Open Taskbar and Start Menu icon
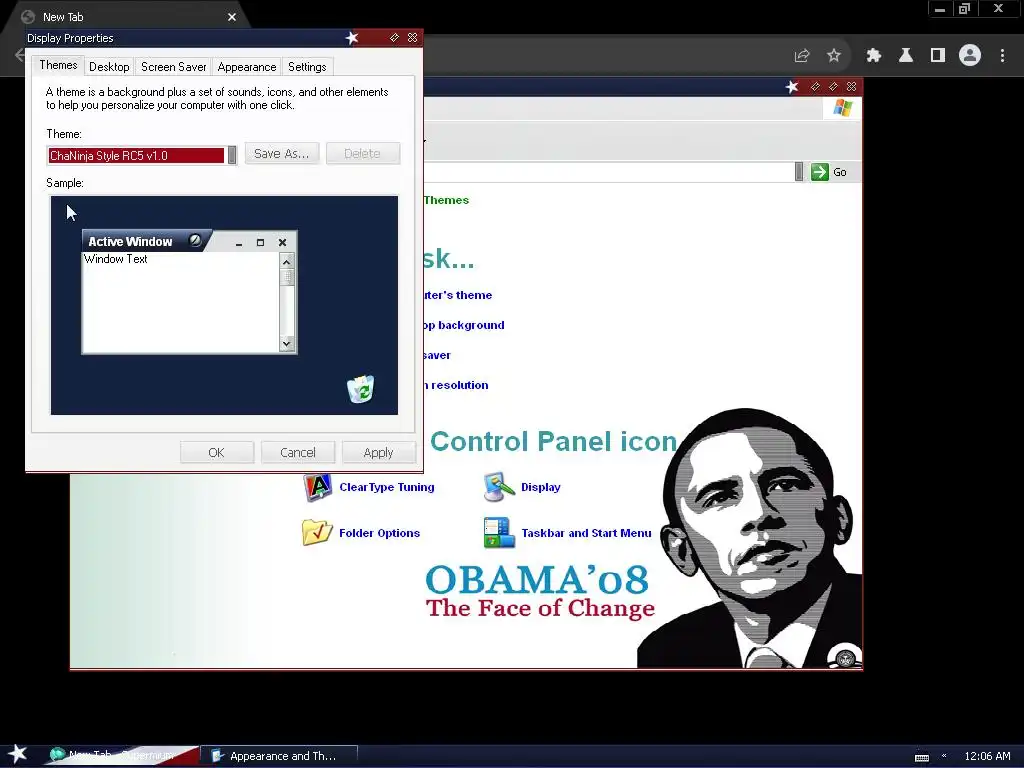Screen dimensions: 1024x768 pyautogui.click(x=499, y=533)
